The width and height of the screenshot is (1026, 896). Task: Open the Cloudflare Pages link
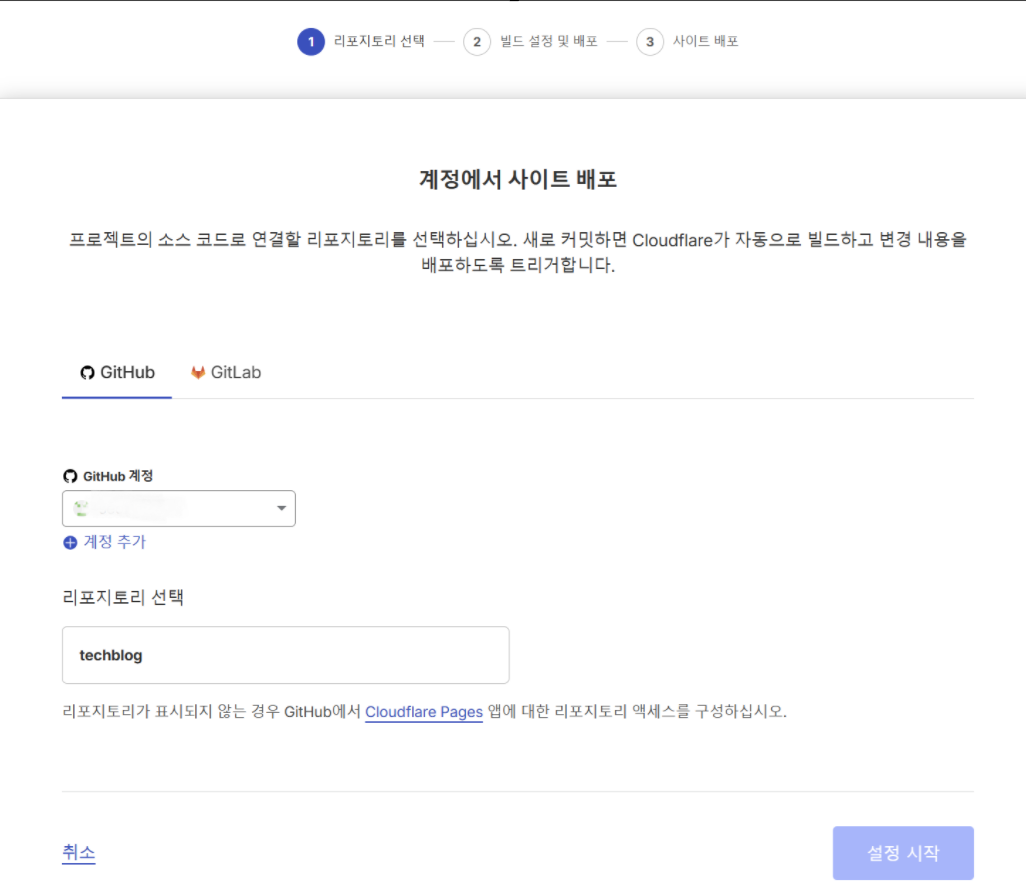pos(424,713)
